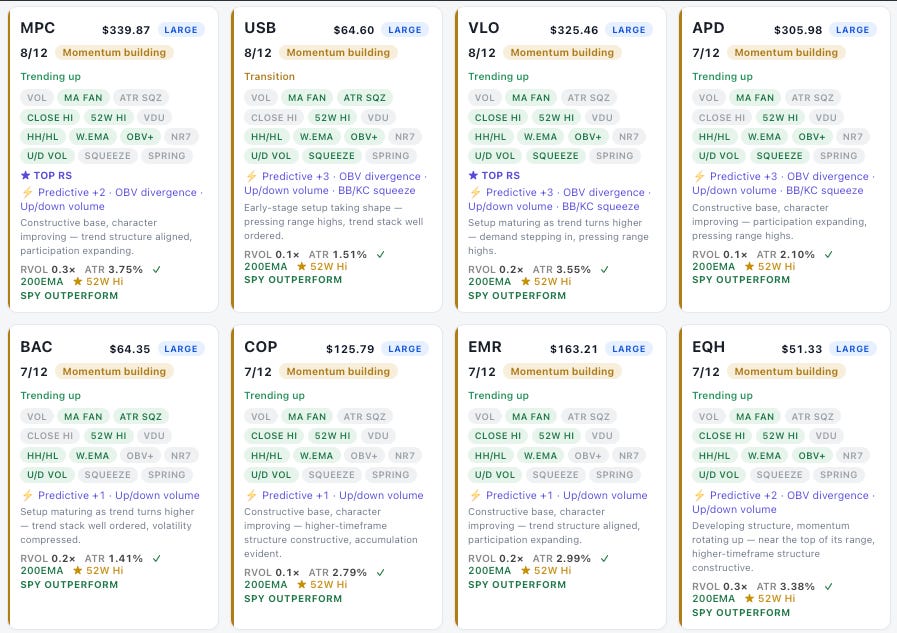Toggle the SQUEEZE chip on APD card

coord(779,156)
